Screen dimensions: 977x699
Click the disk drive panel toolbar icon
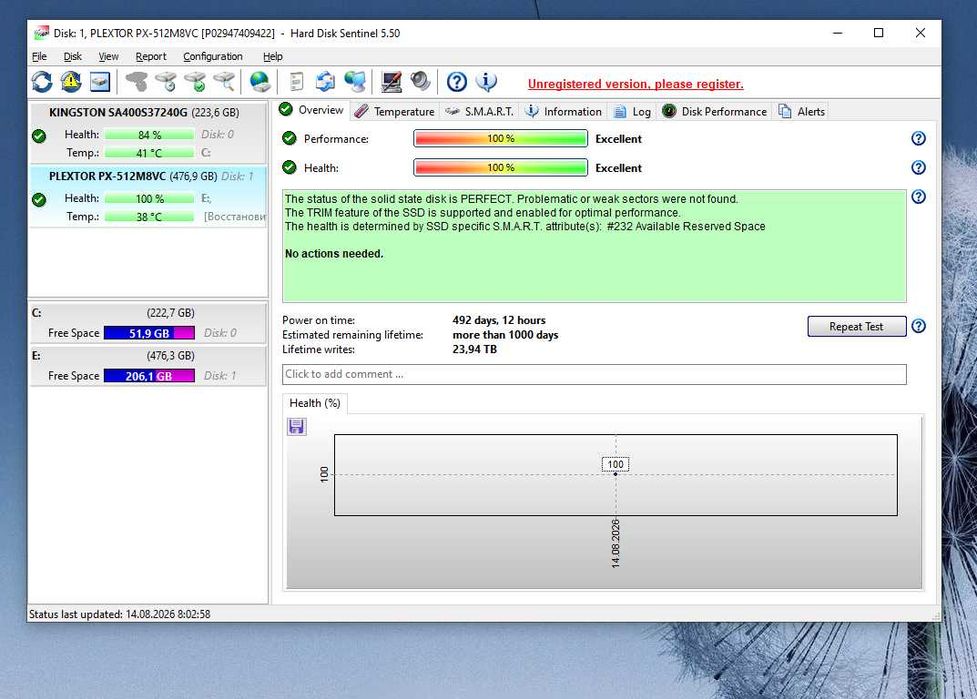(x=100, y=82)
